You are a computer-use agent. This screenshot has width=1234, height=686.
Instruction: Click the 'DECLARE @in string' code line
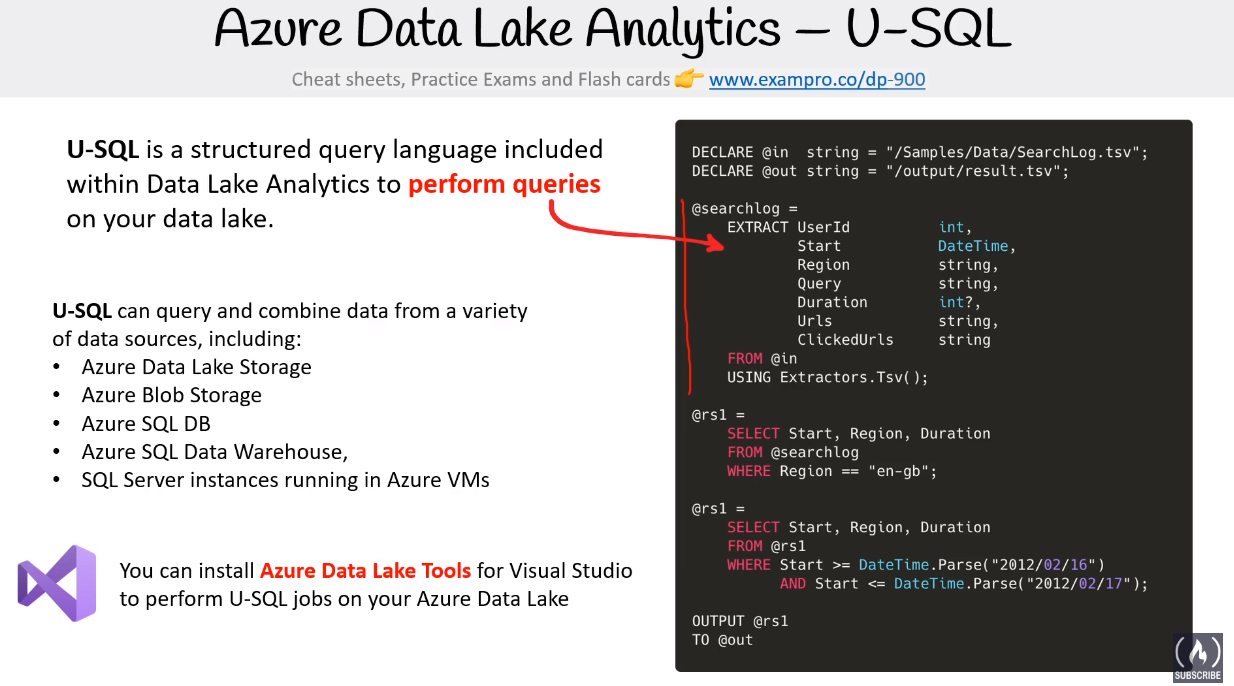920,152
